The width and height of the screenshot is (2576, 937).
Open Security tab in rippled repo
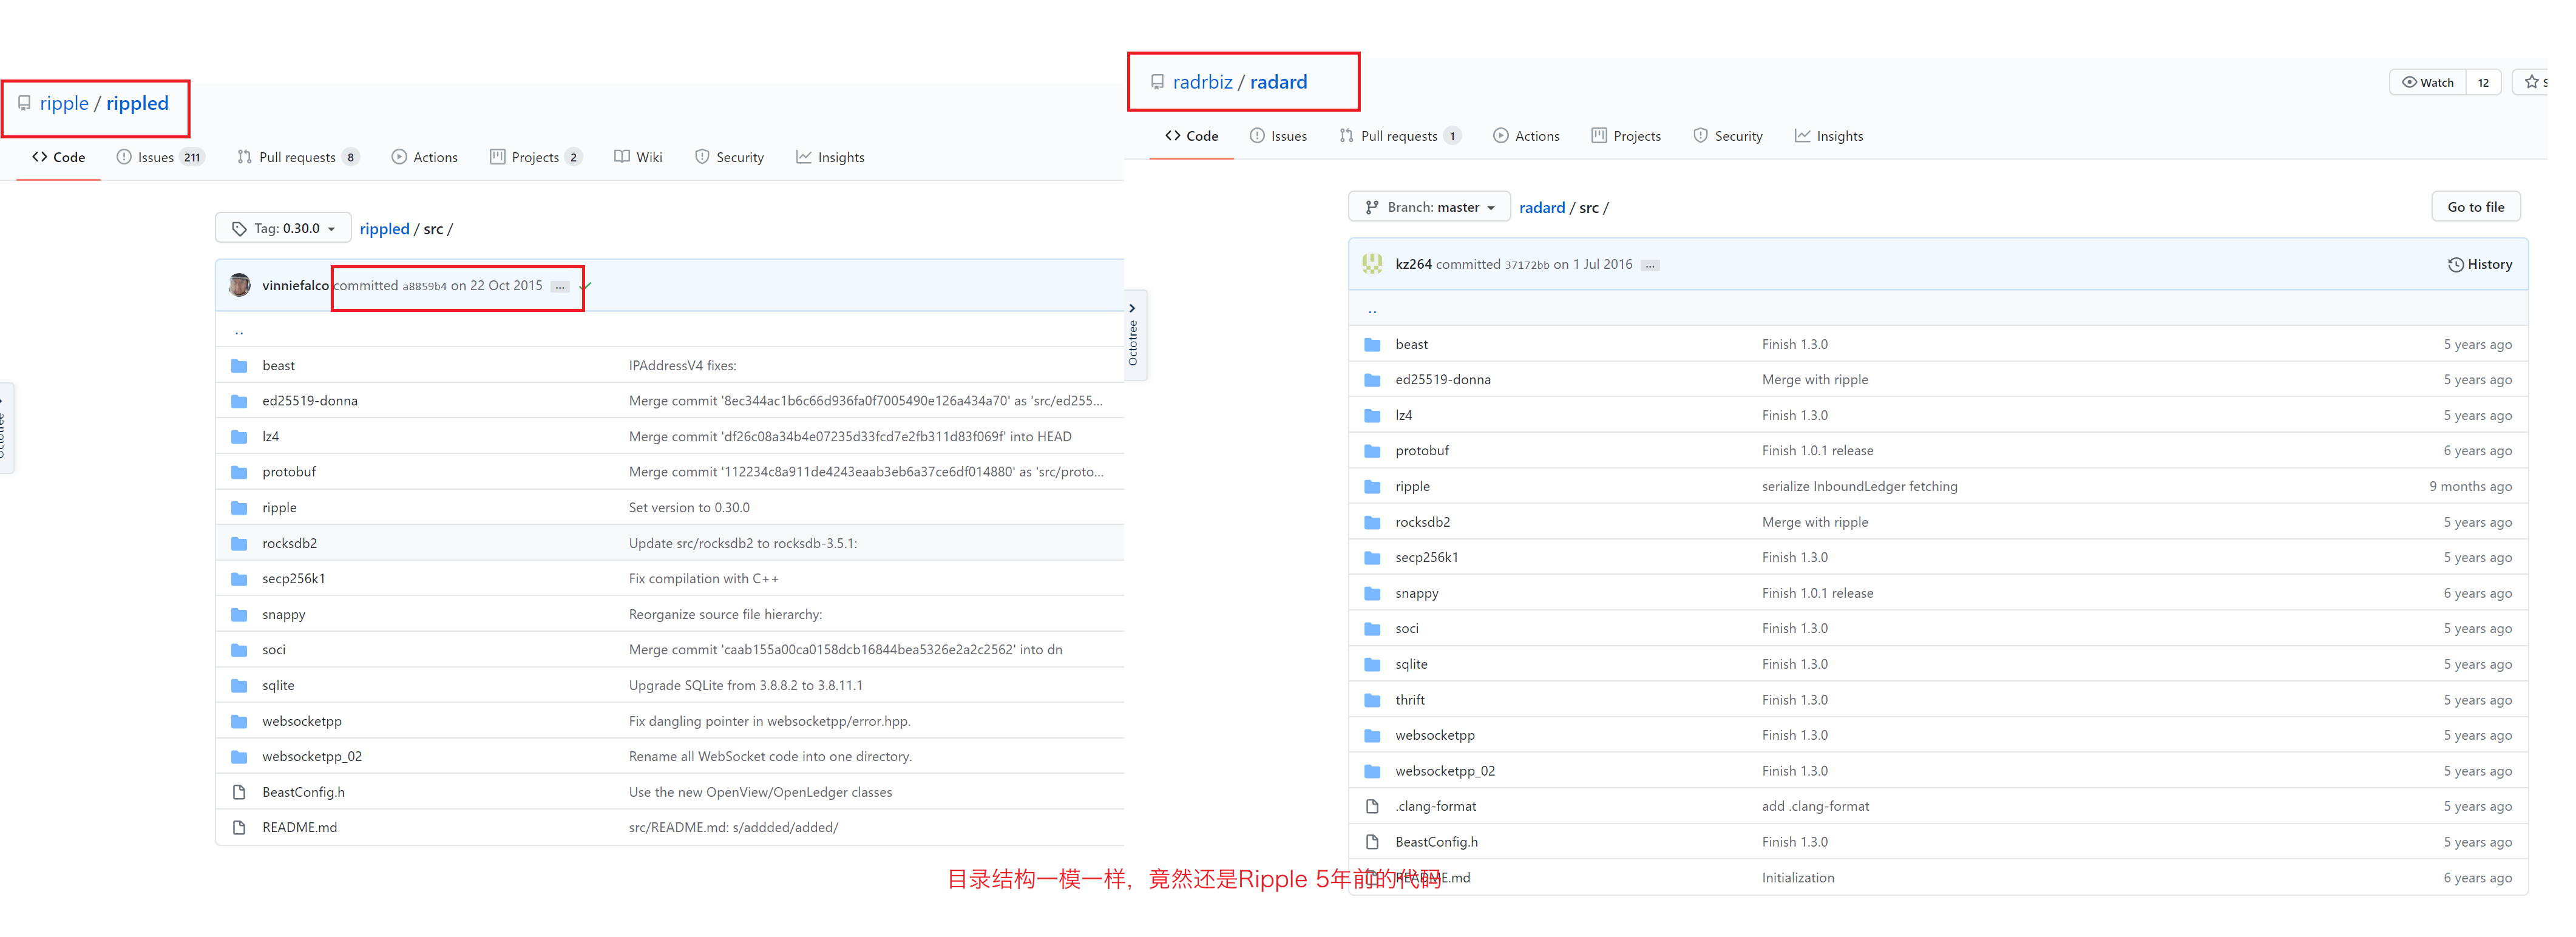click(730, 157)
